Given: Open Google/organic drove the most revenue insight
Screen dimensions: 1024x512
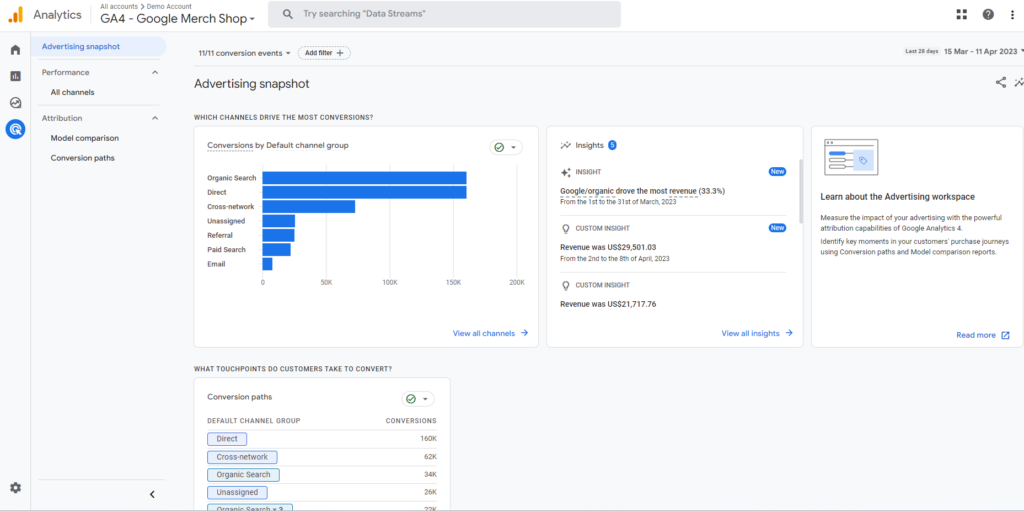Looking at the screenshot, I should 643,191.
